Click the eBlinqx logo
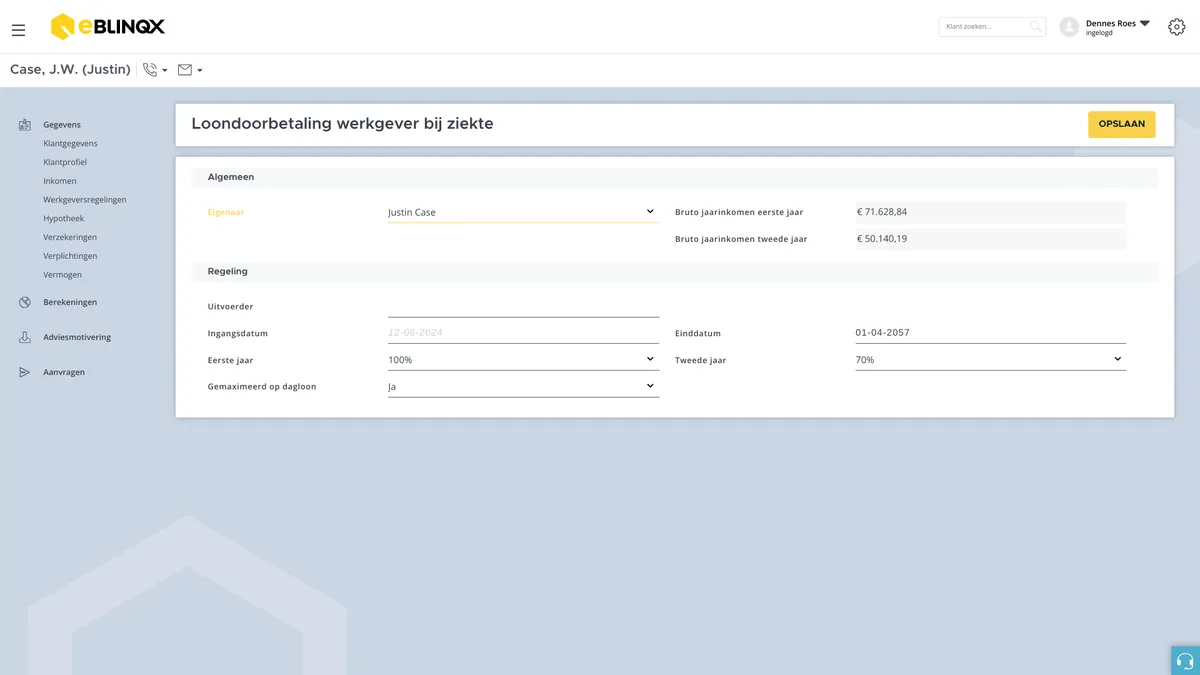Screen dimensions: 1200x675 (108, 27)
